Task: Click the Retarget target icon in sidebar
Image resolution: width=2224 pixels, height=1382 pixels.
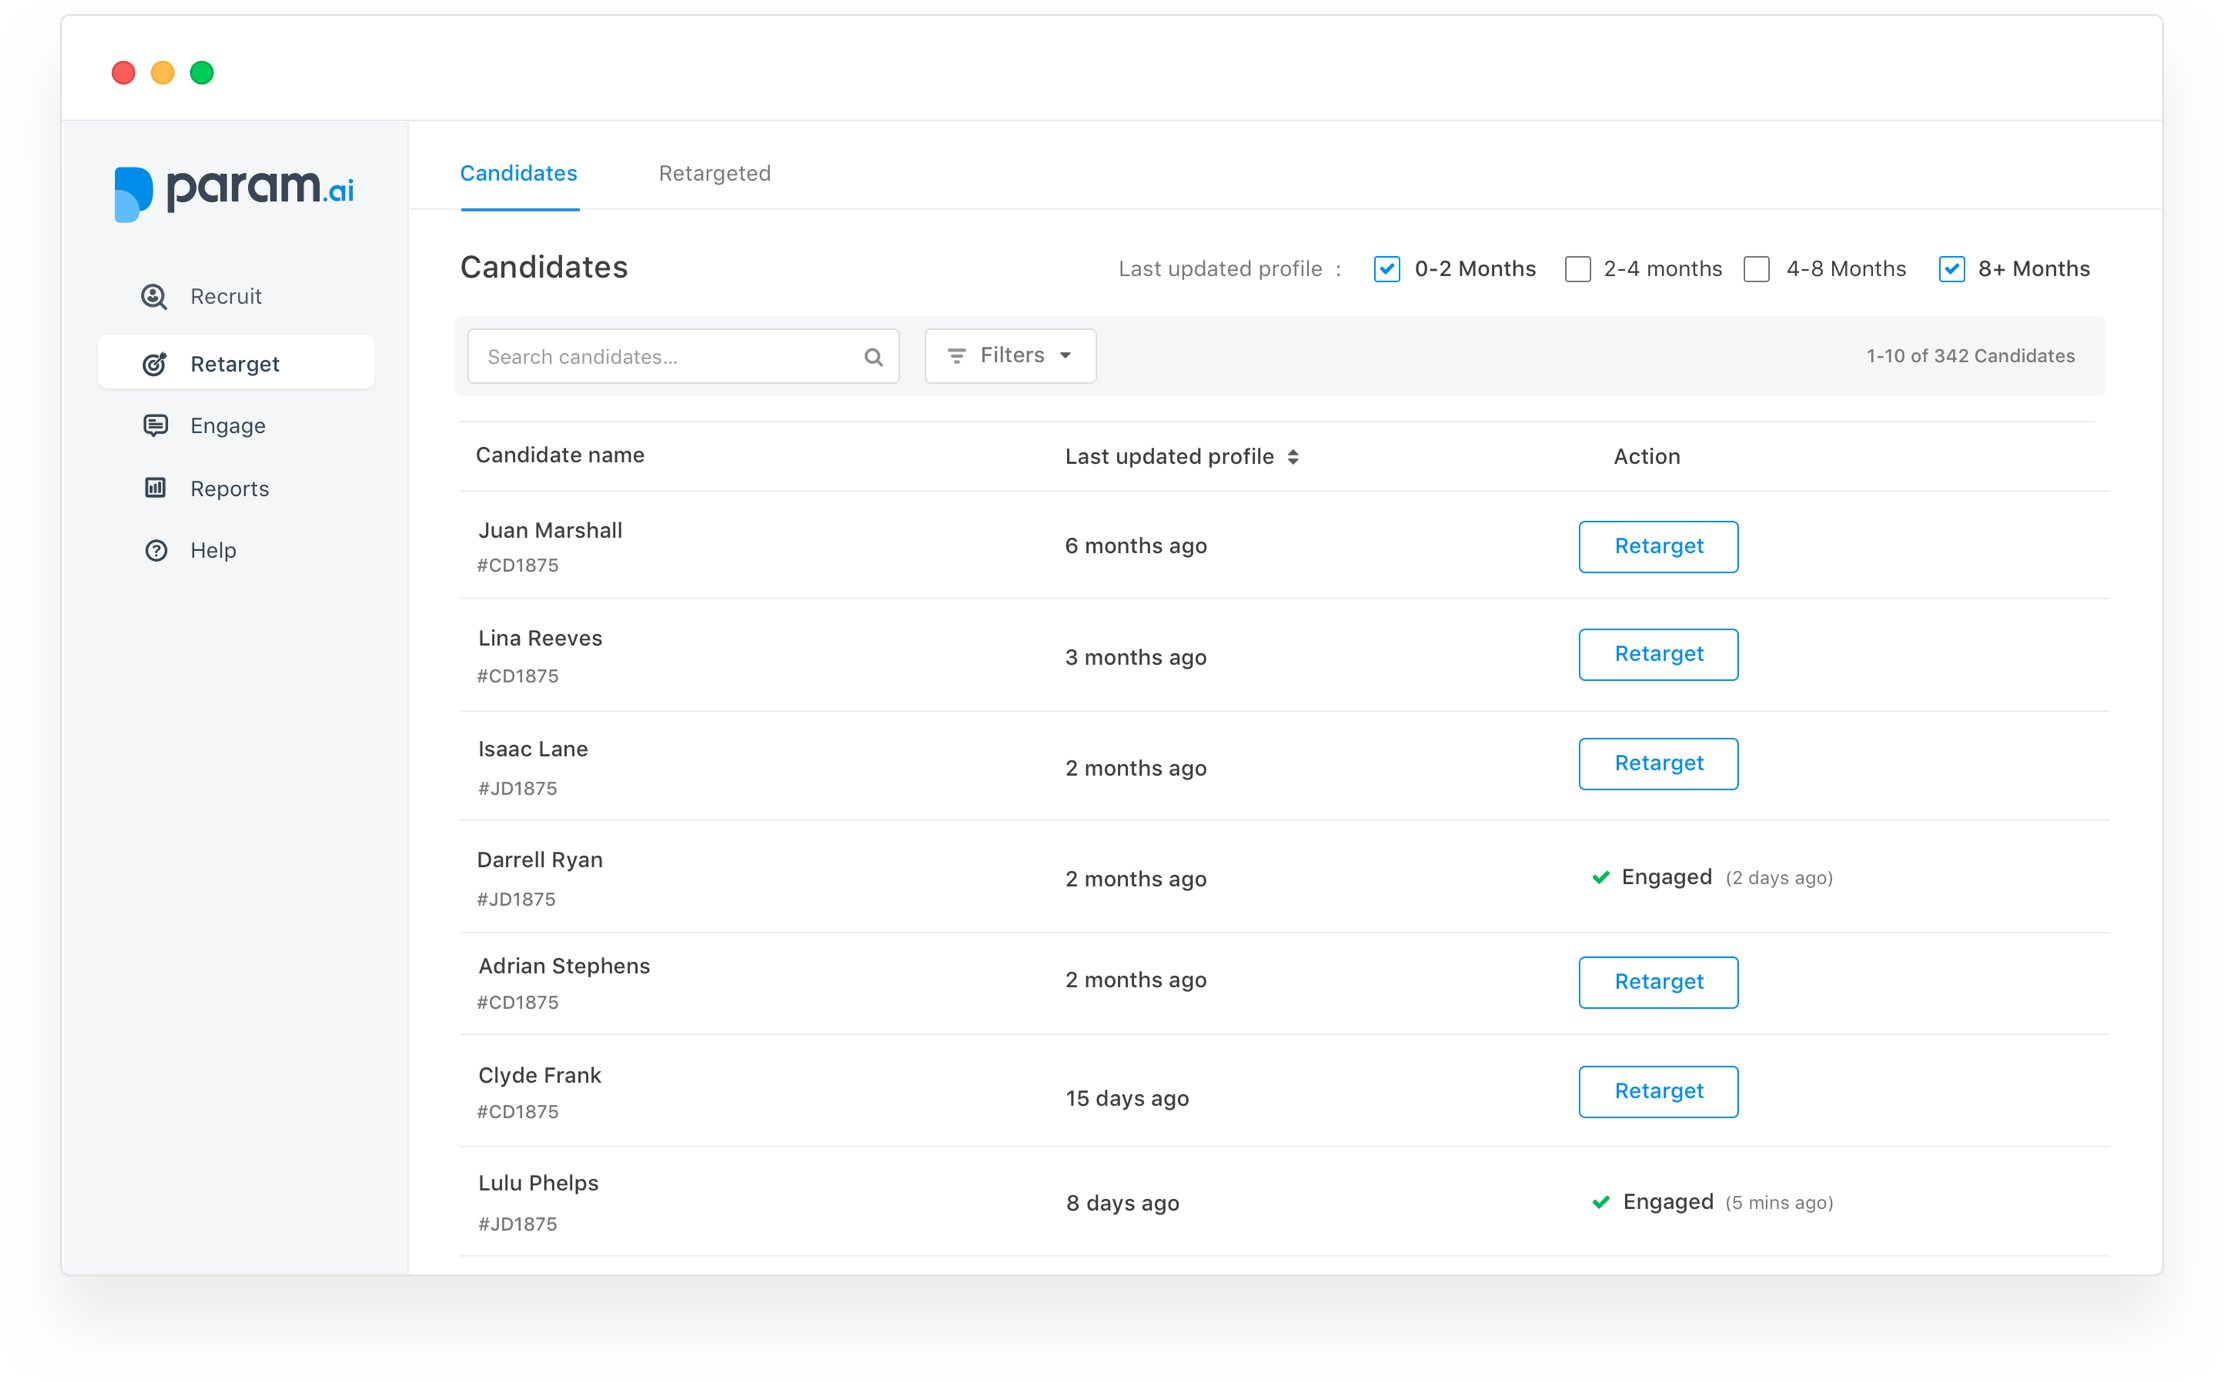Action: click(154, 364)
